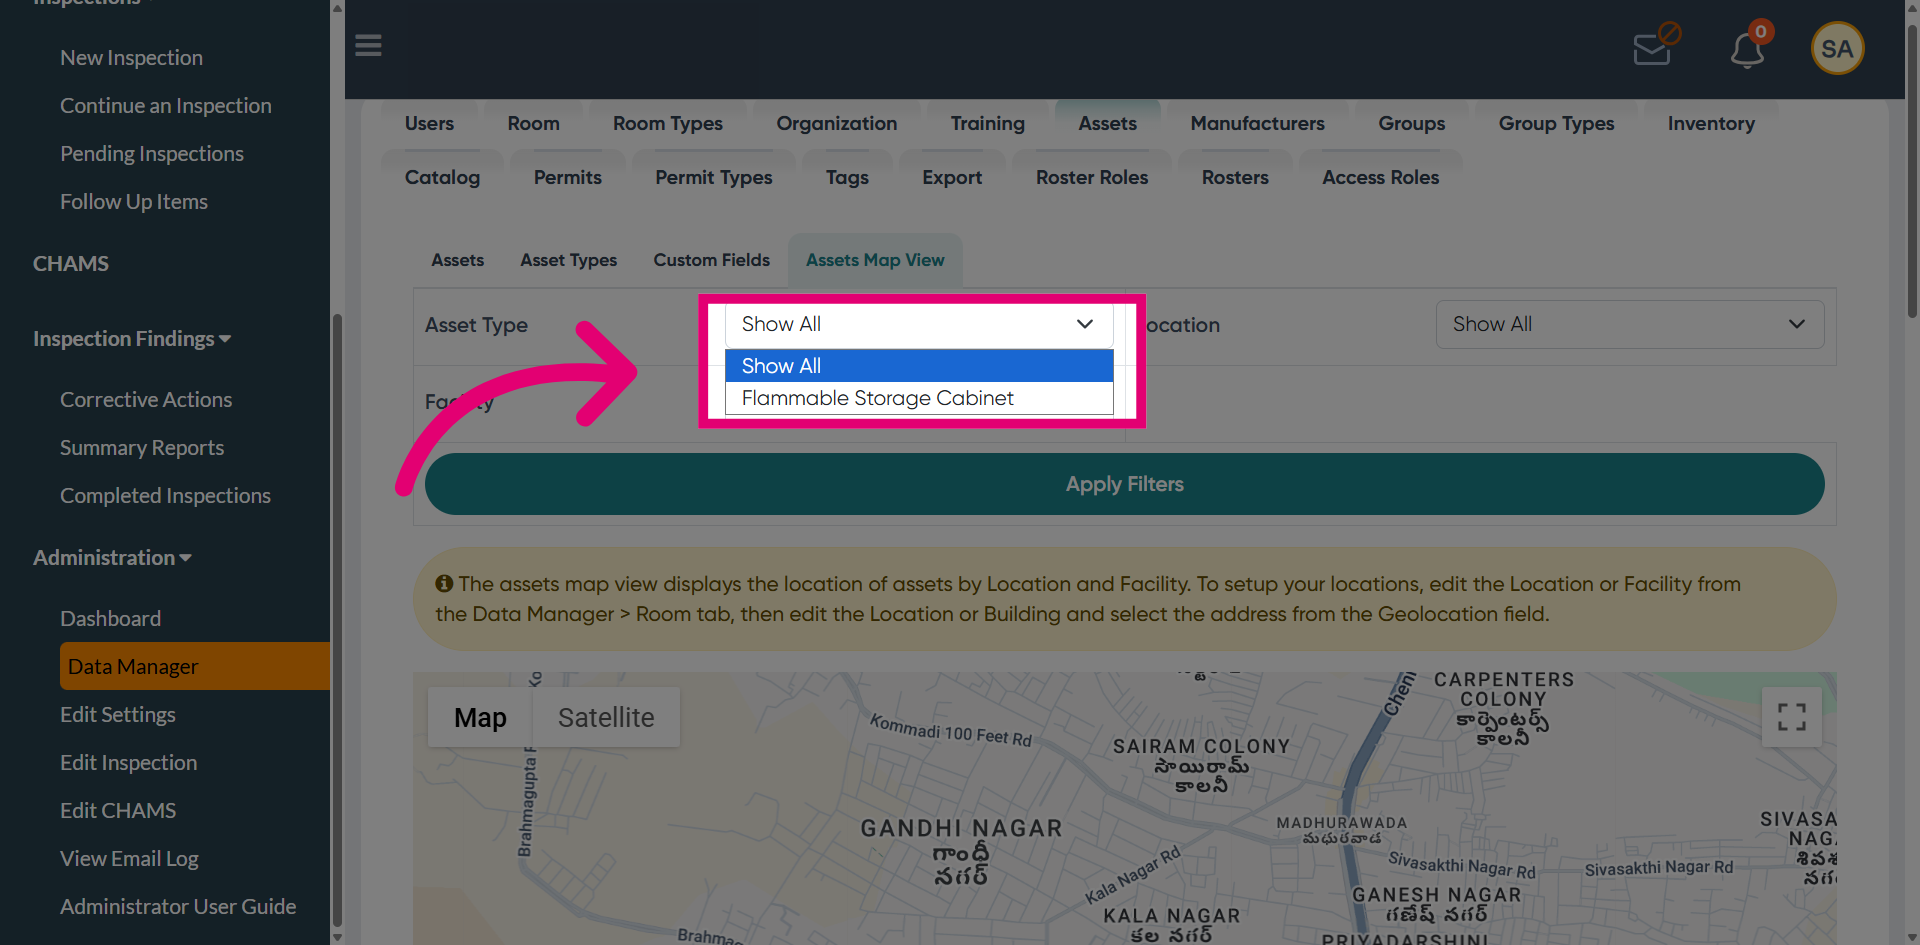Open Completed Inspections
Viewport: 1920px width, 945px height.
tap(165, 496)
